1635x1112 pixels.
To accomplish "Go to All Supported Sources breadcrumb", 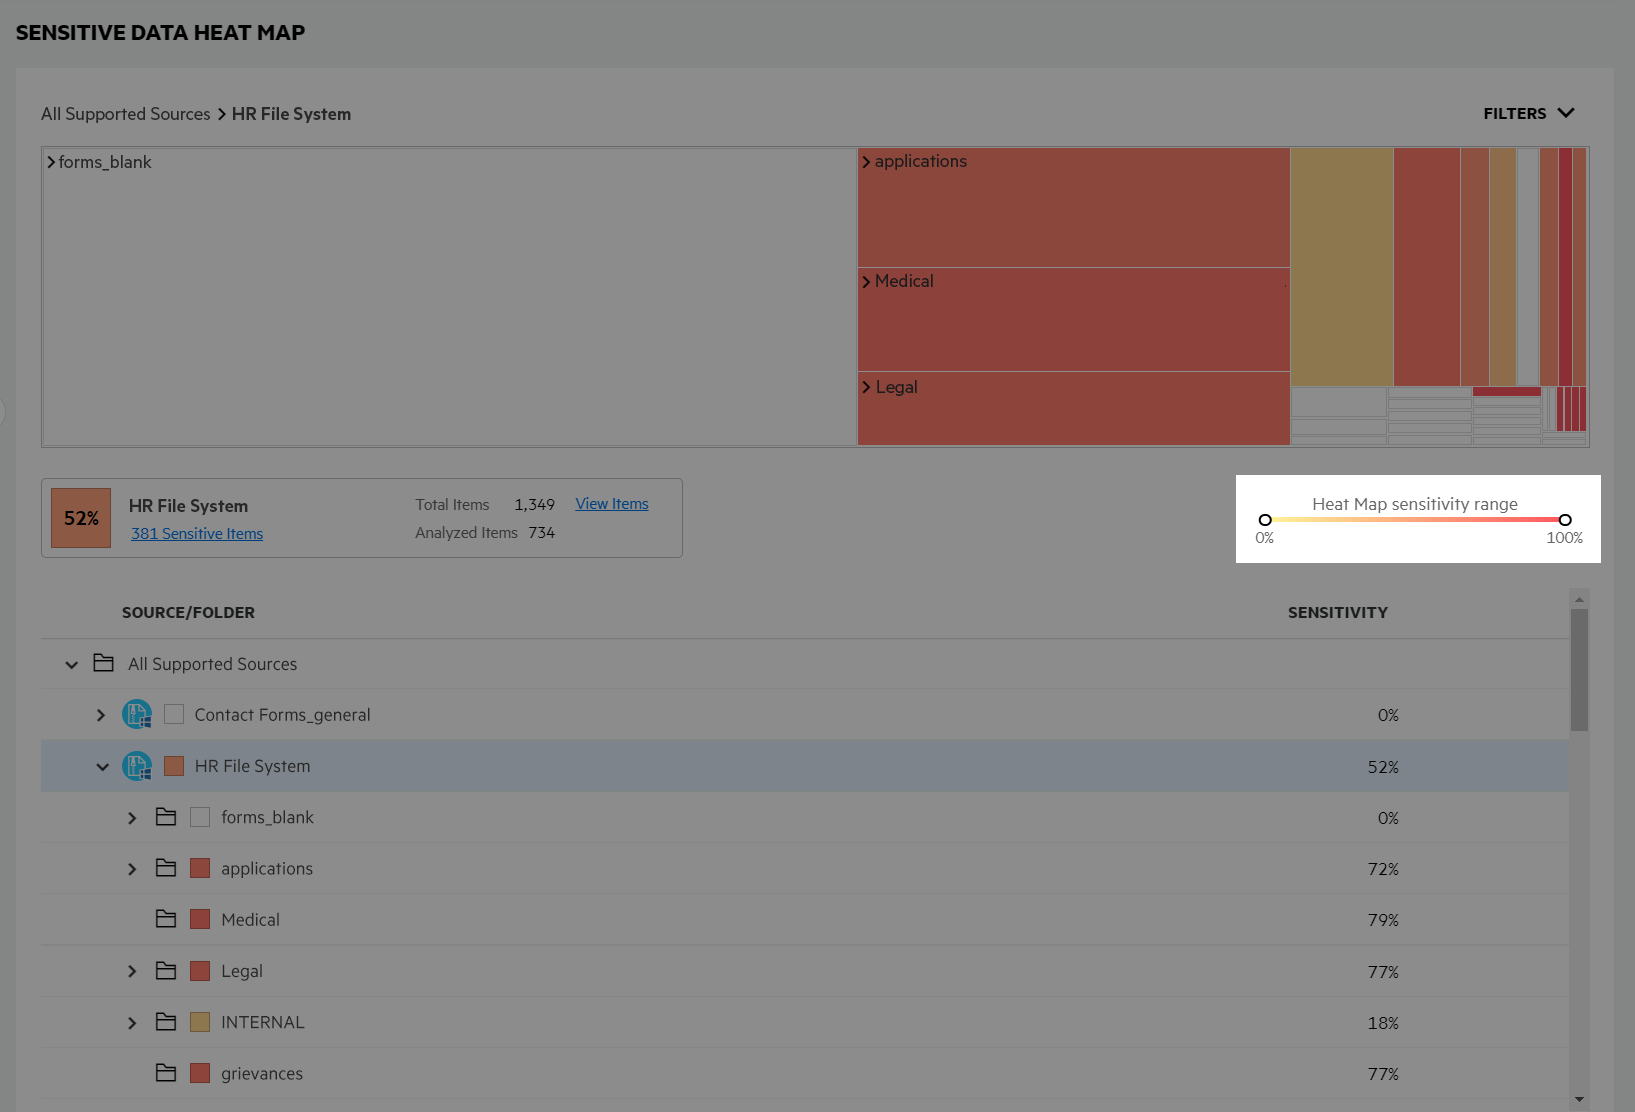I will [x=125, y=114].
